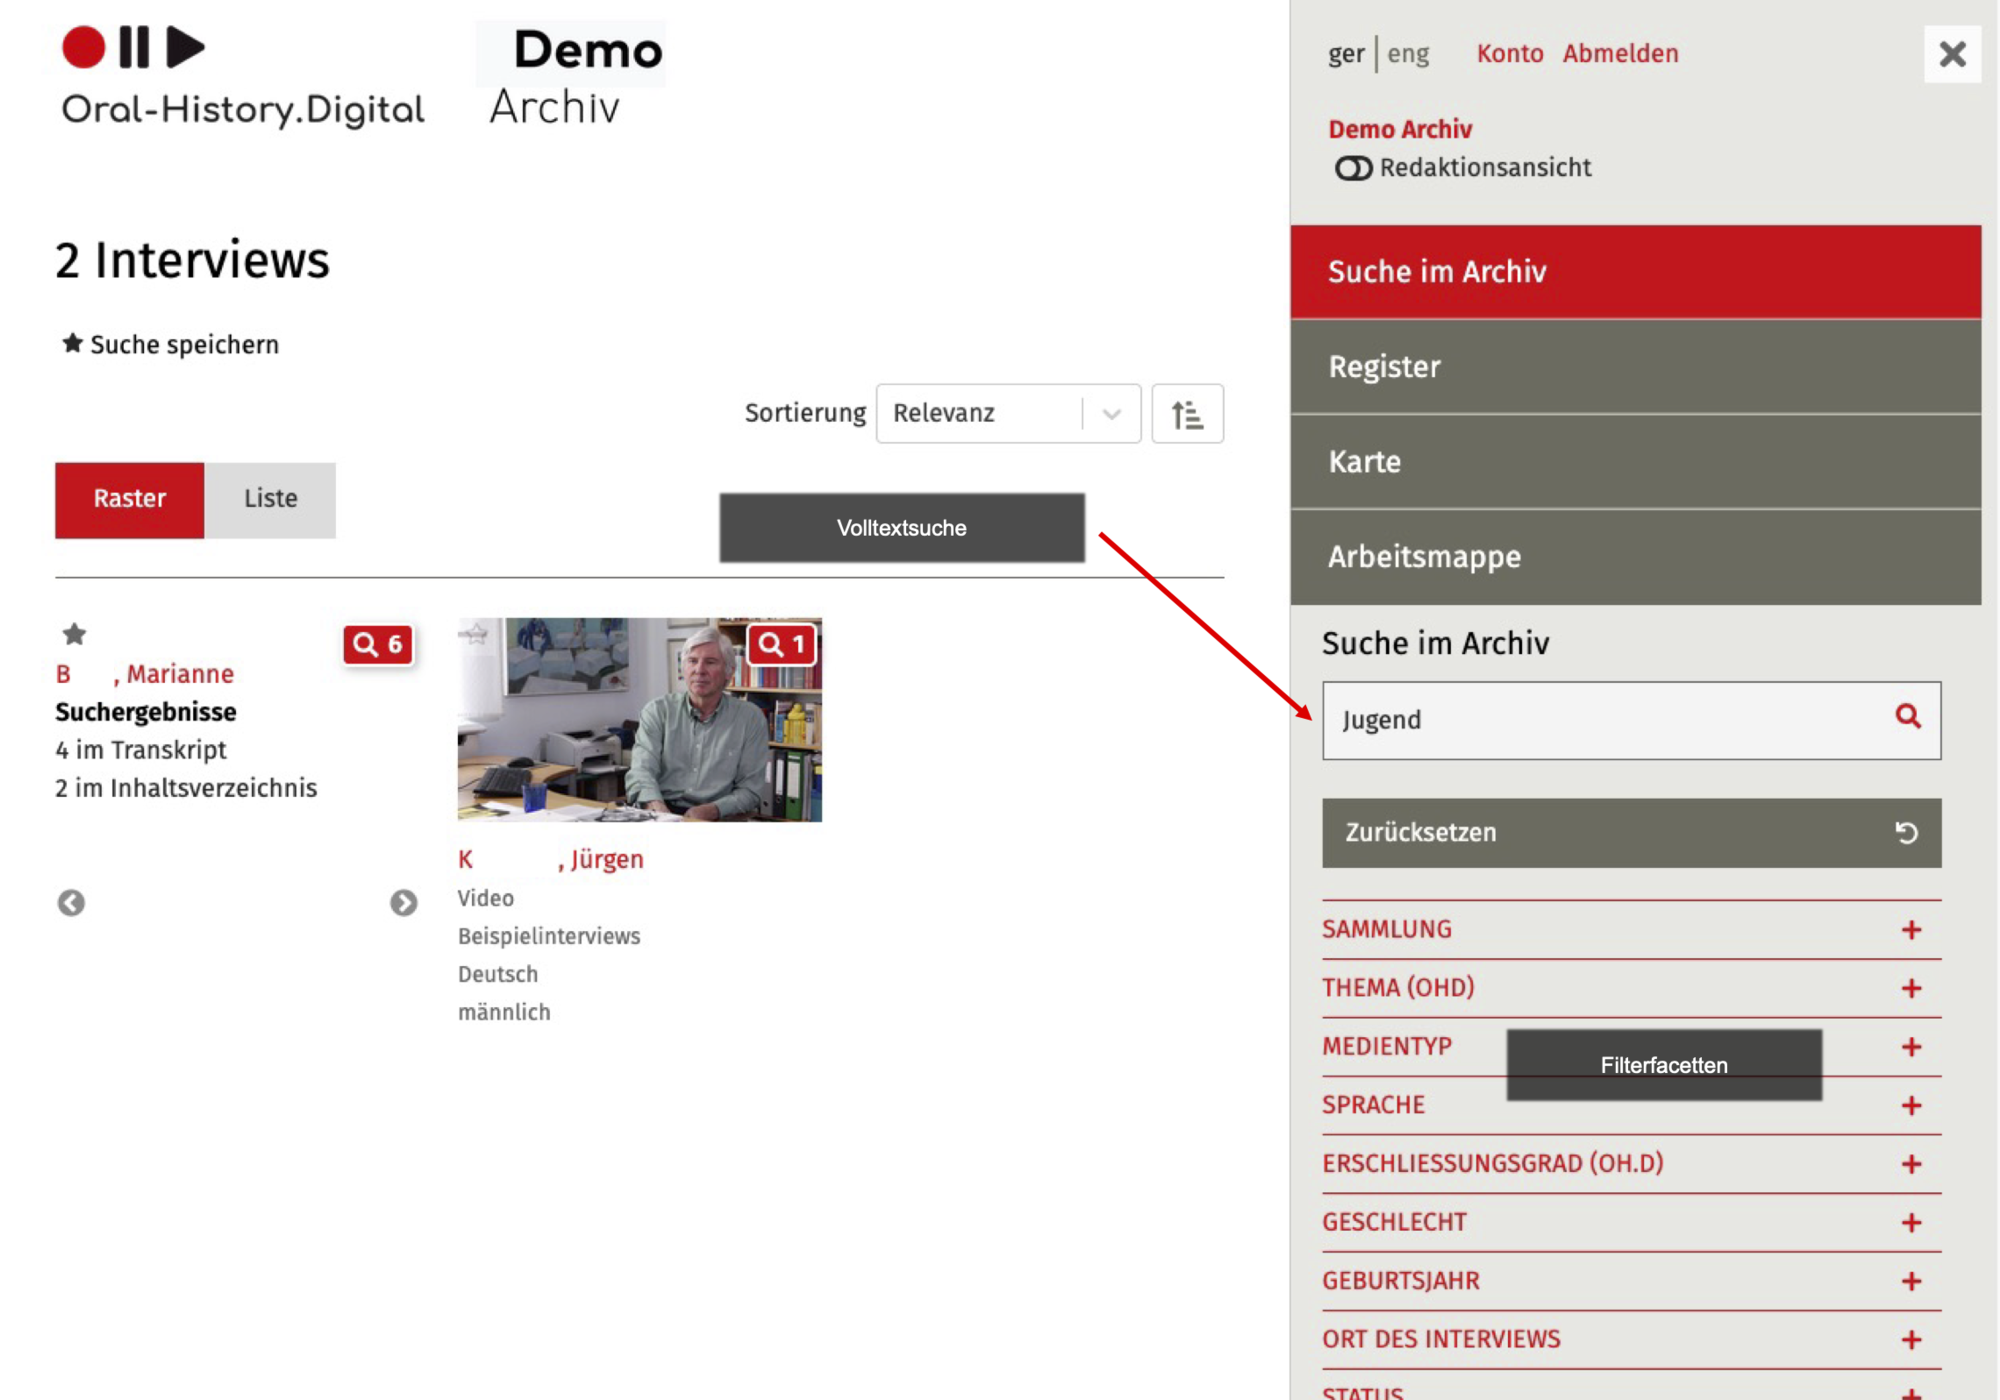Click the reverse sort order icon
Screen dimensions: 2000x1400
click(1187, 413)
